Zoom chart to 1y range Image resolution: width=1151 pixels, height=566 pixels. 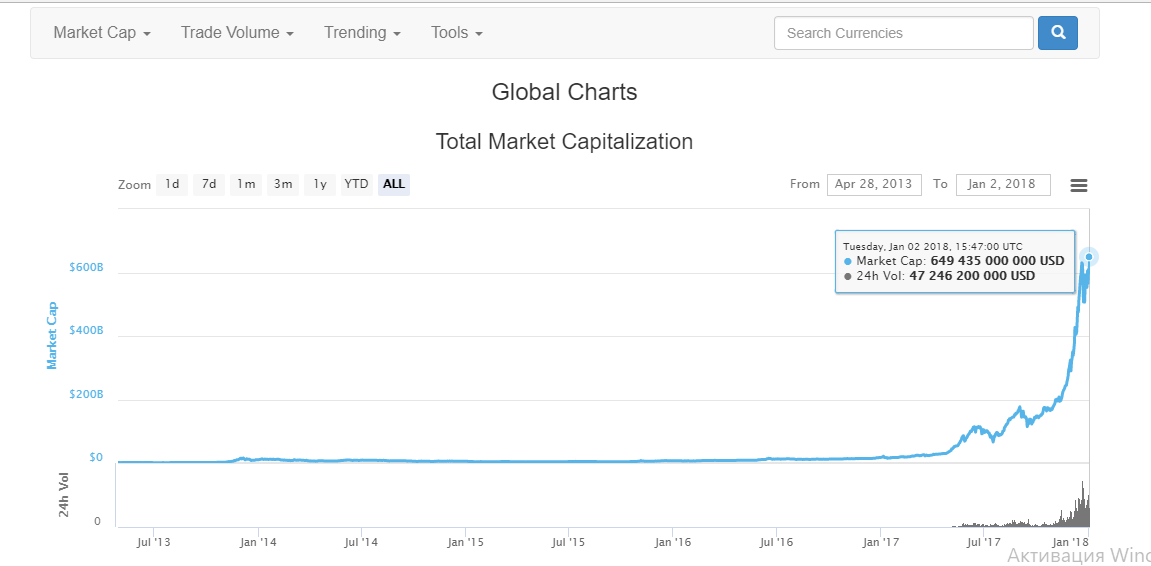click(320, 184)
